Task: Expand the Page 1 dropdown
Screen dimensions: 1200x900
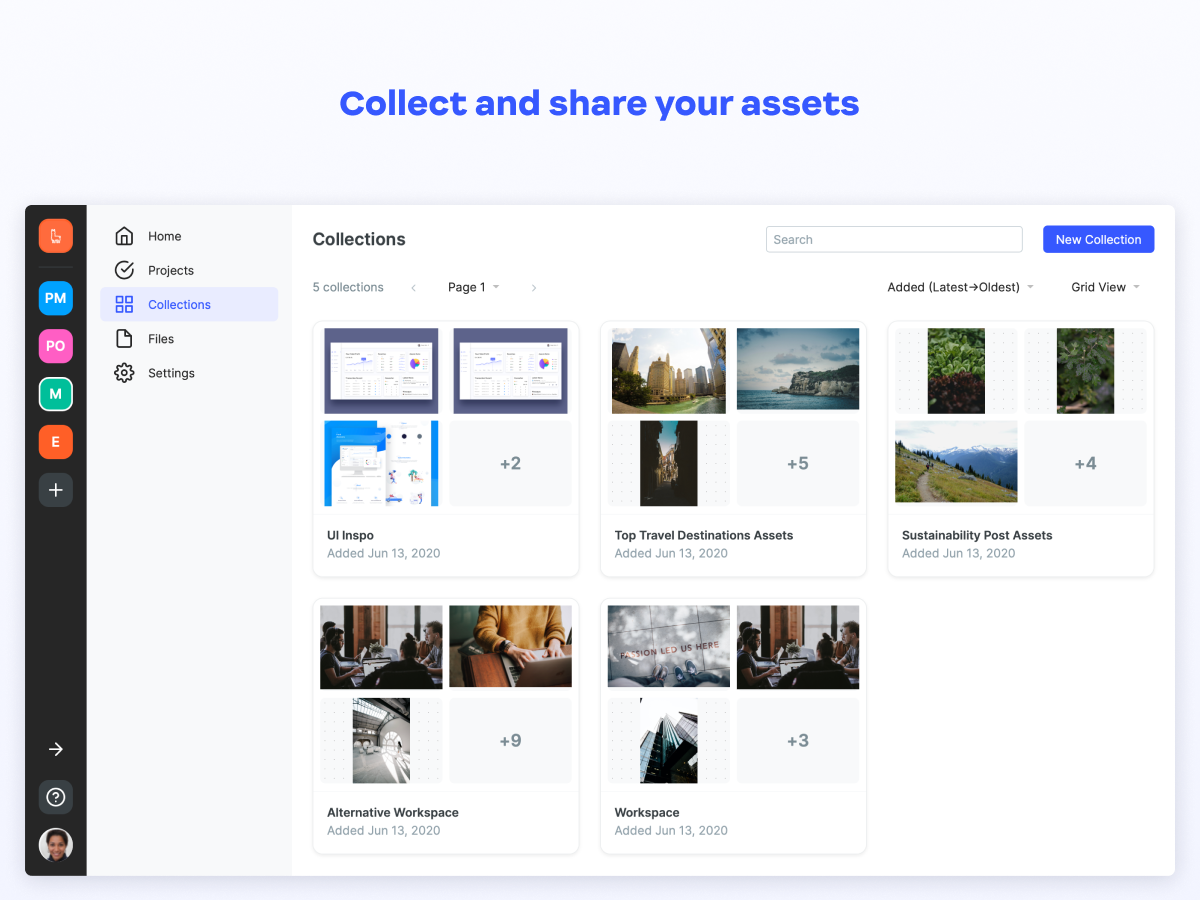Action: pyautogui.click(x=474, y=287)
